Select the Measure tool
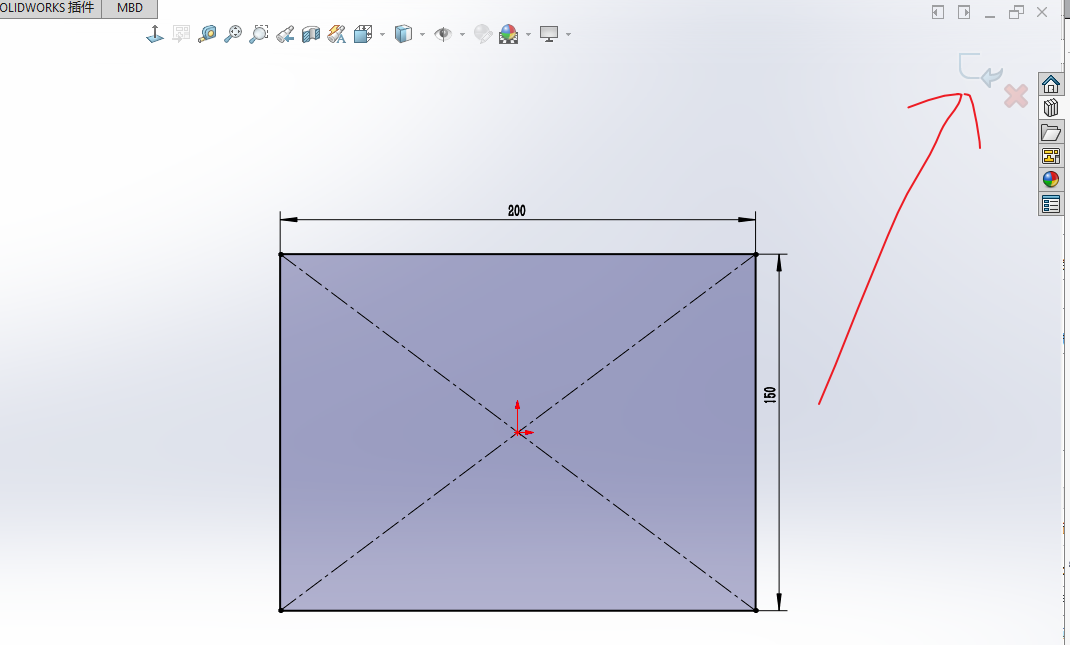1070x645 pixels. [x=205, y=33]
